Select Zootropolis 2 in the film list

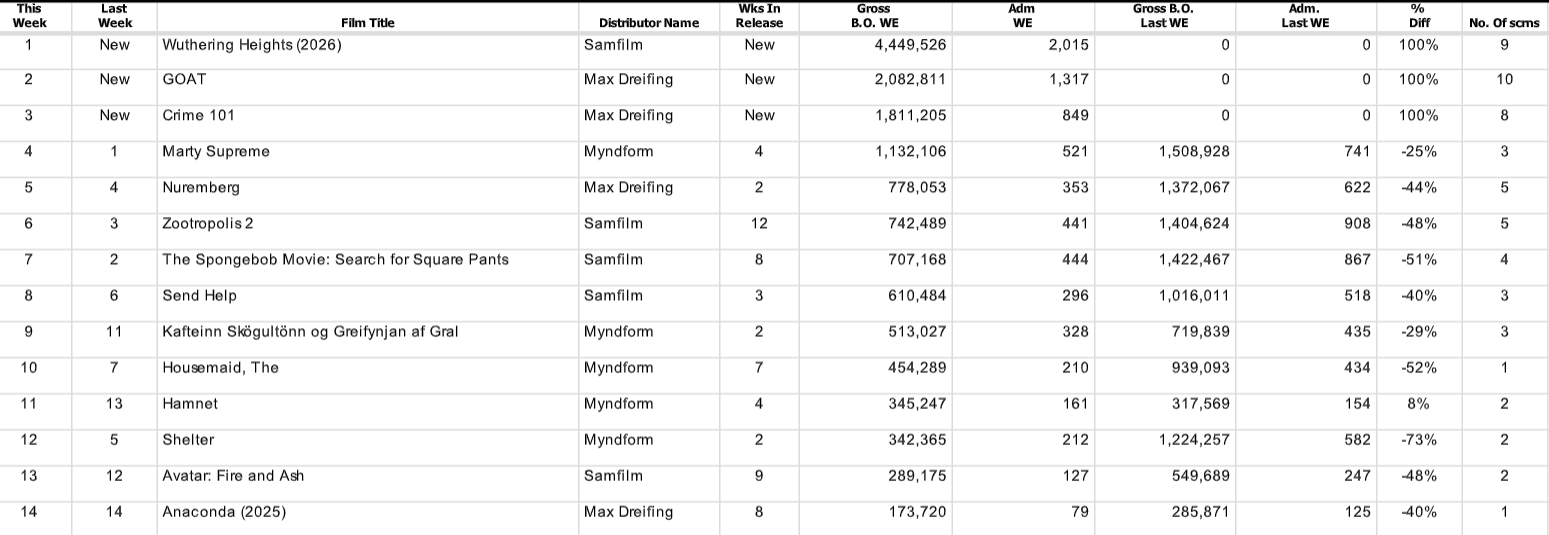[209, 224]
